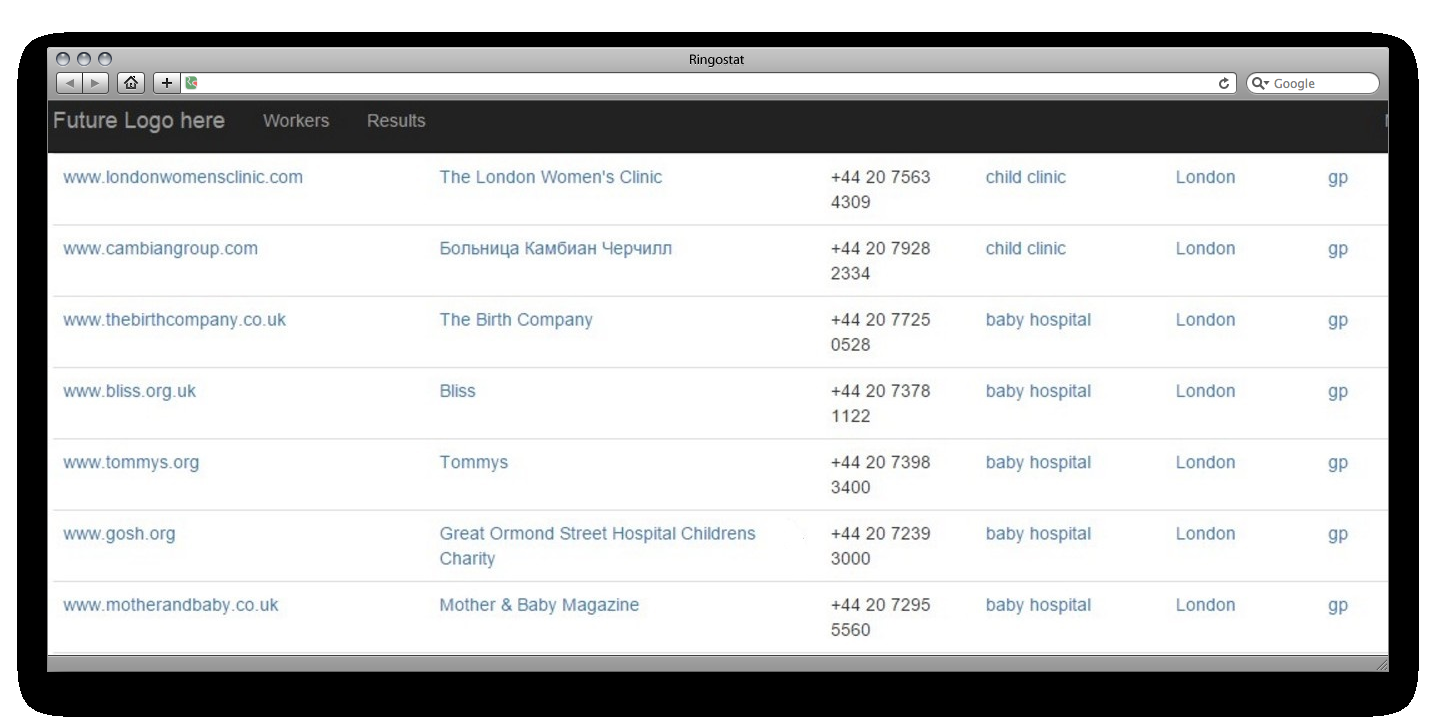Click gp in the cambiangroup row
1436x719 pixels.
click(1338, 249)
